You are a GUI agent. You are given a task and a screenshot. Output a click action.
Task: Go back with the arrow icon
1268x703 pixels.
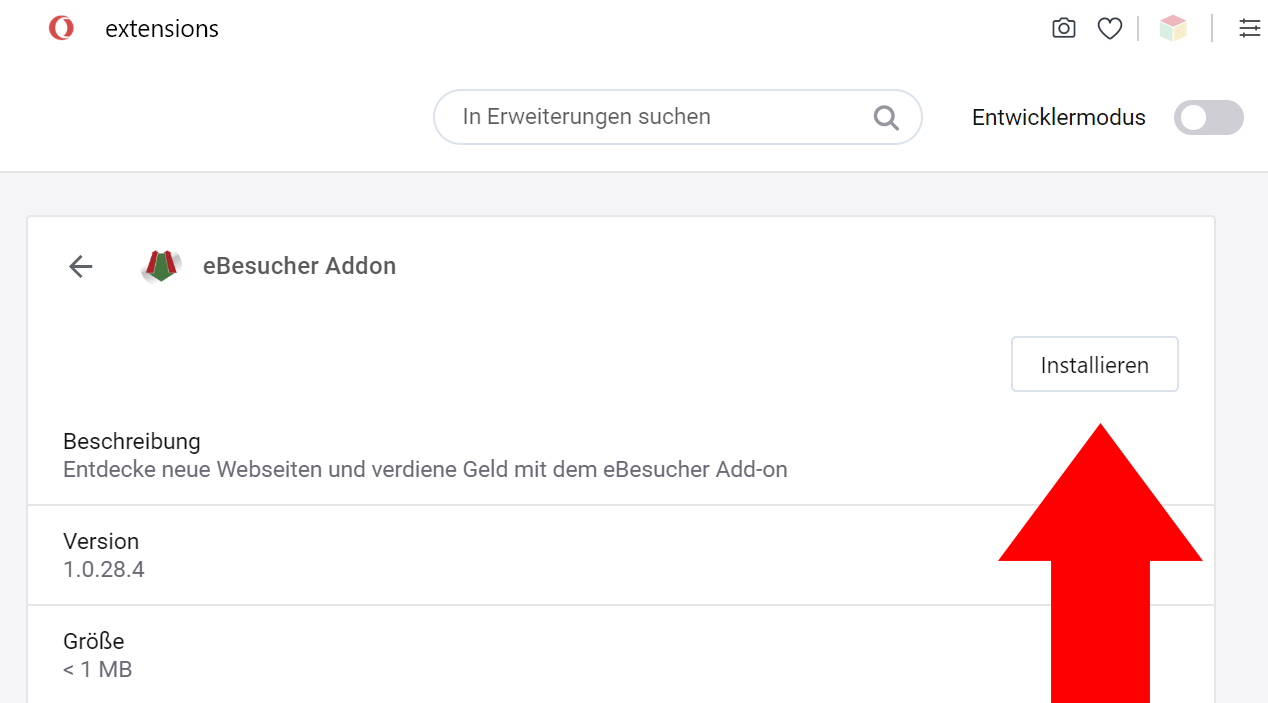pos(80,266)
